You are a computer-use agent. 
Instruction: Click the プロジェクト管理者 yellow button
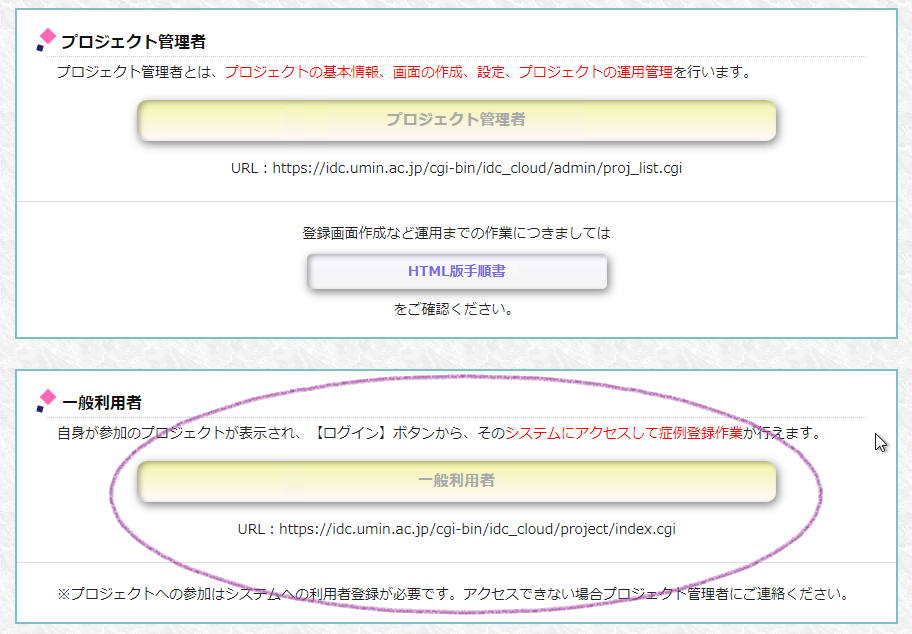pos(456,120)
